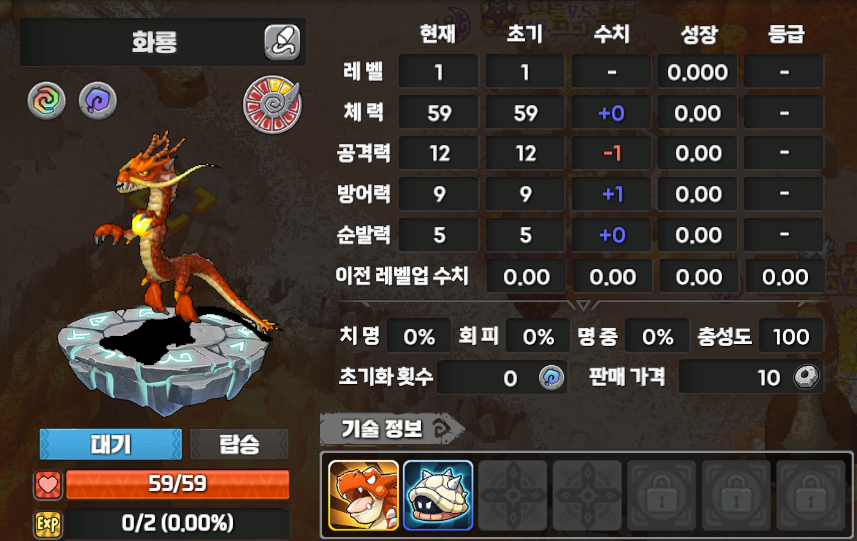Select the rainbow swirl element badge
857x541 pixels.
(x=46, y=102)
